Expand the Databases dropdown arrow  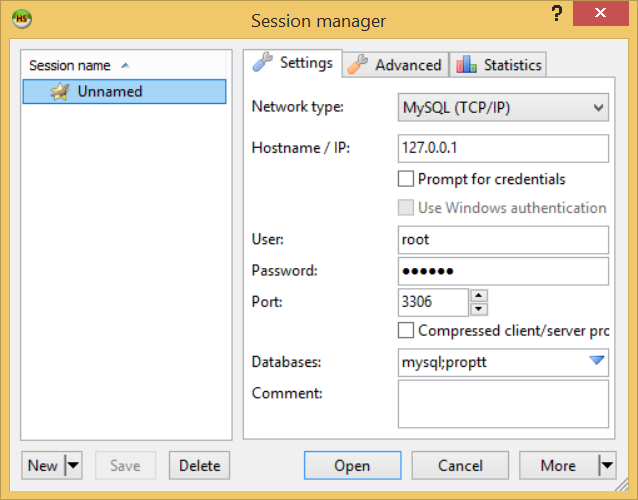[x=597, y=361]
